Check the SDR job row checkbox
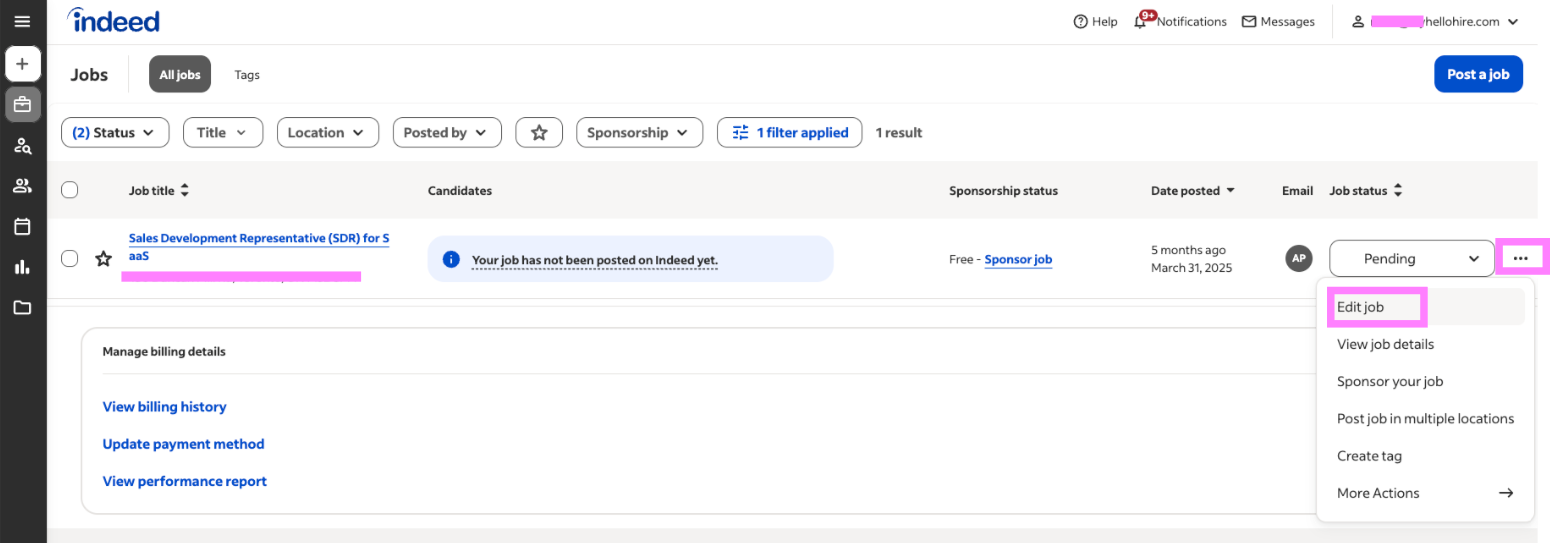The image size is (1550, 543). tap(70, 259)
